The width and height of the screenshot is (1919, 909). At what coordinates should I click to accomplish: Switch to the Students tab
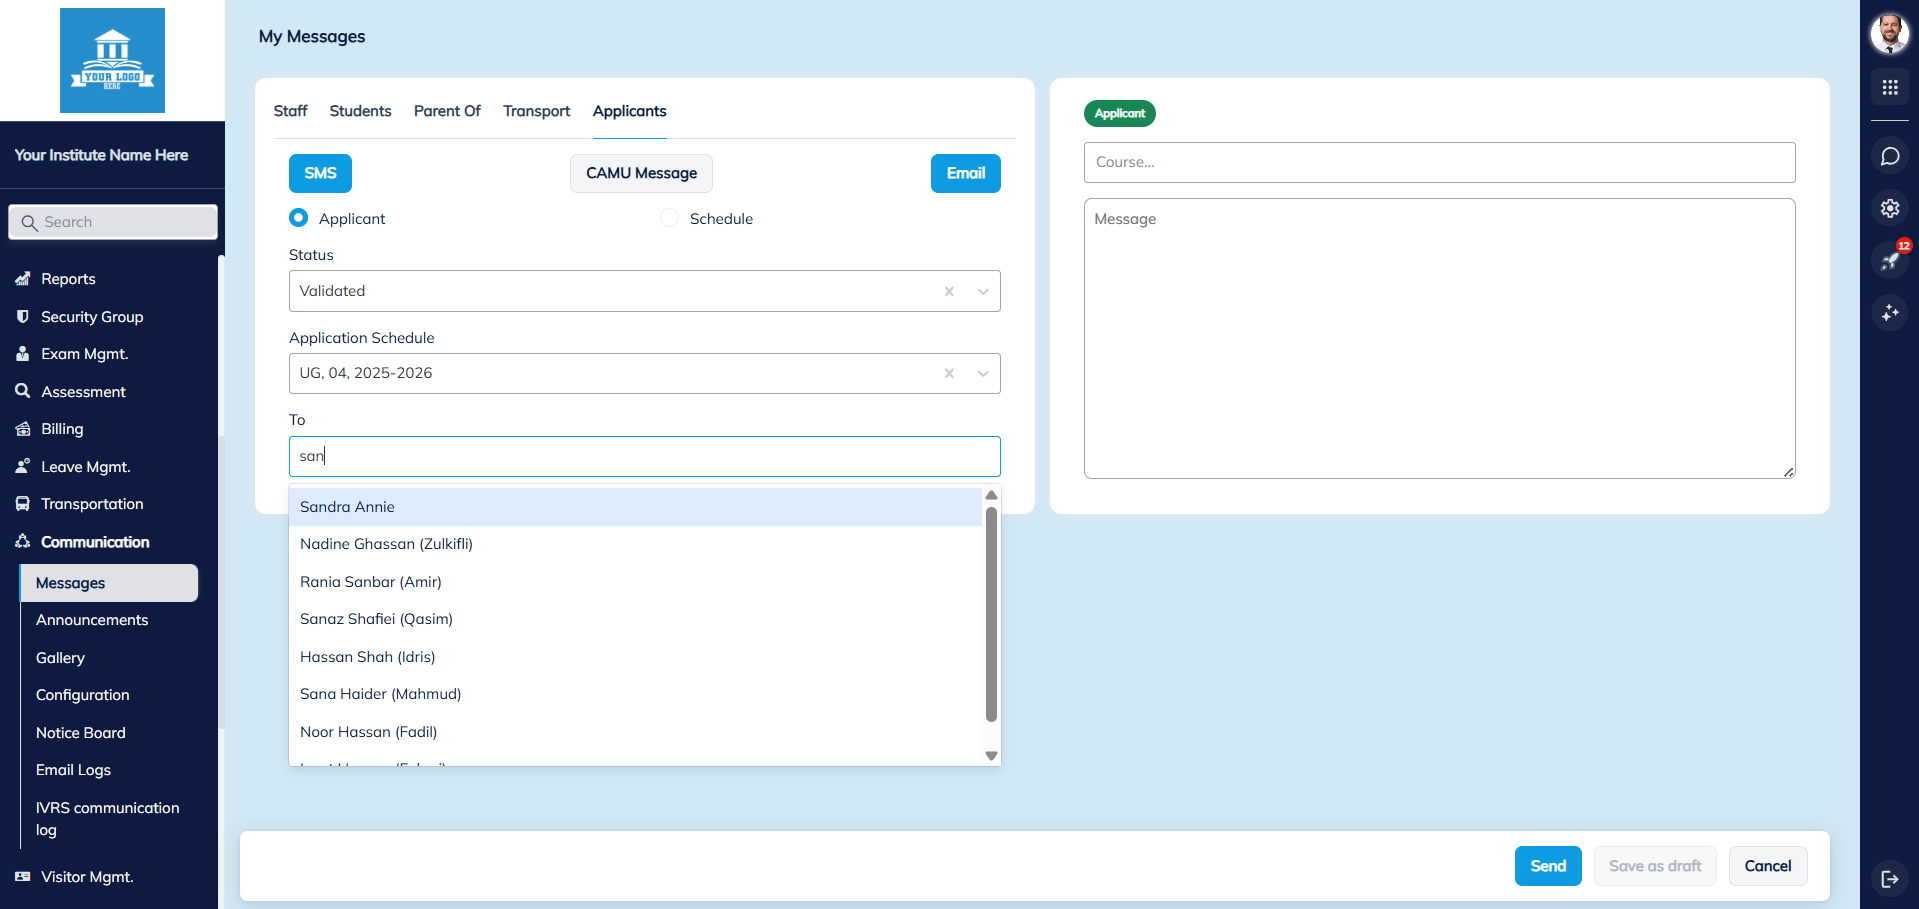[360, 111]
